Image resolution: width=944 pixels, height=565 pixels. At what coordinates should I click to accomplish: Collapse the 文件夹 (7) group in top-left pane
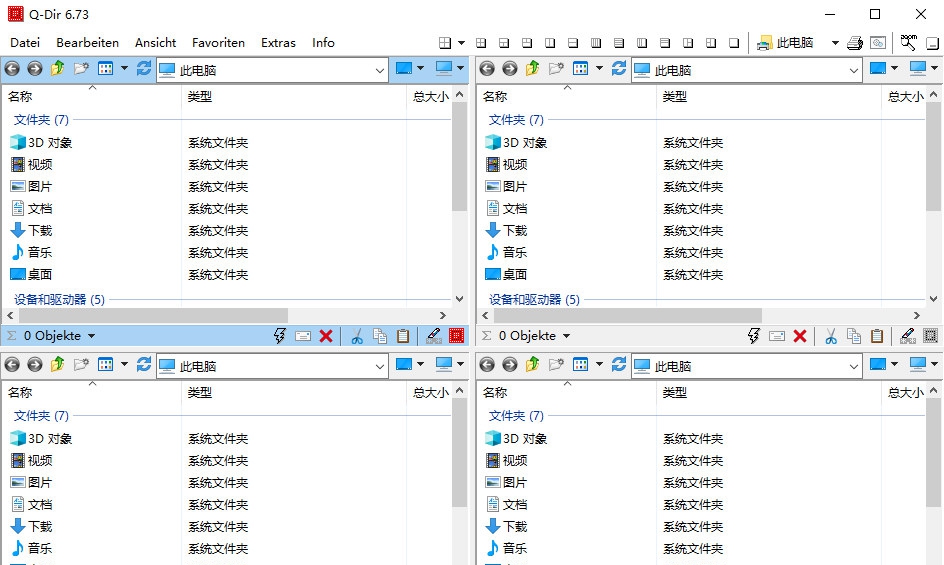[41, 120]
